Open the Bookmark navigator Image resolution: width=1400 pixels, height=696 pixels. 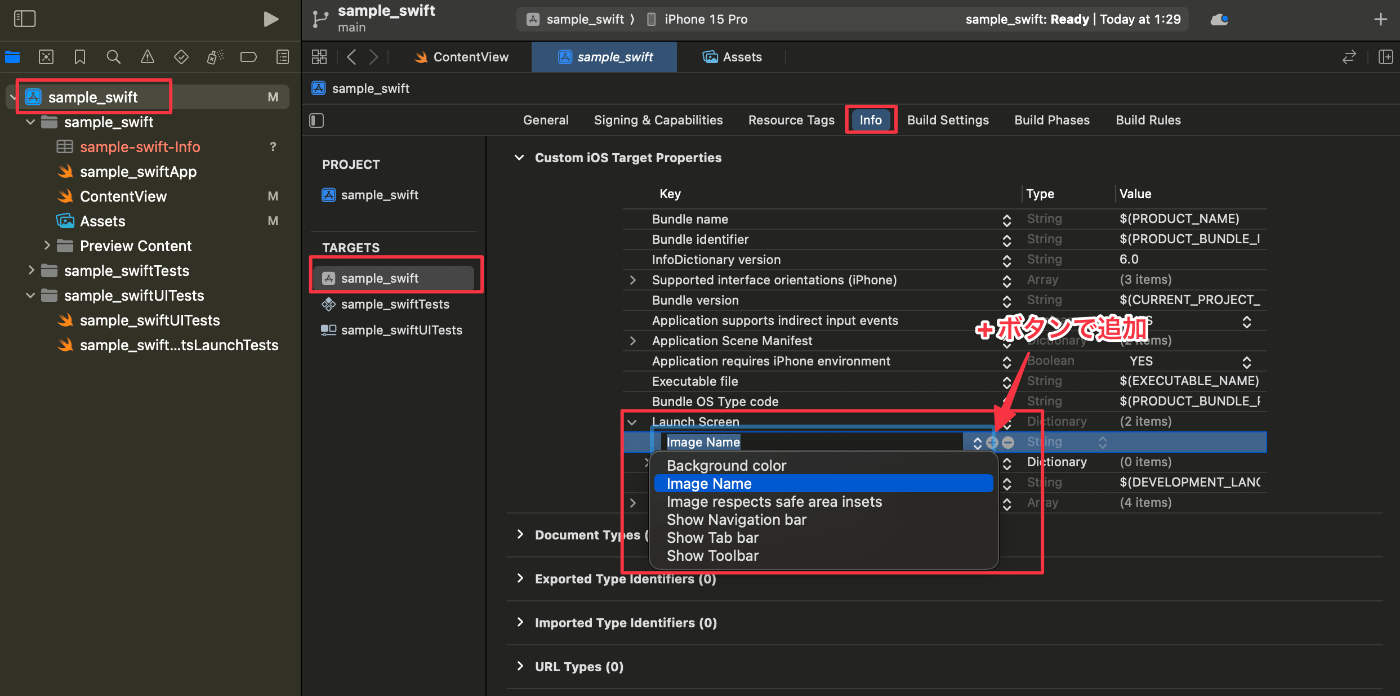click(80, 57)
